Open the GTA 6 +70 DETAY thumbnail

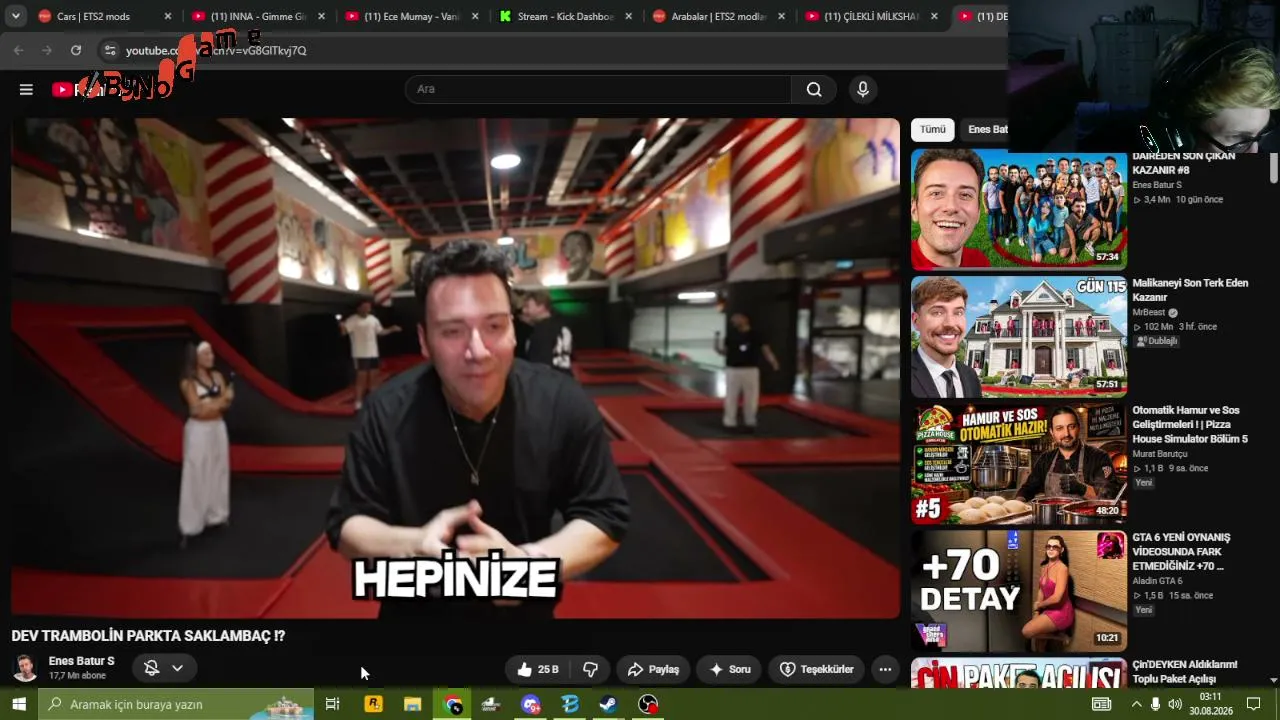click(x=1019, y=591)
